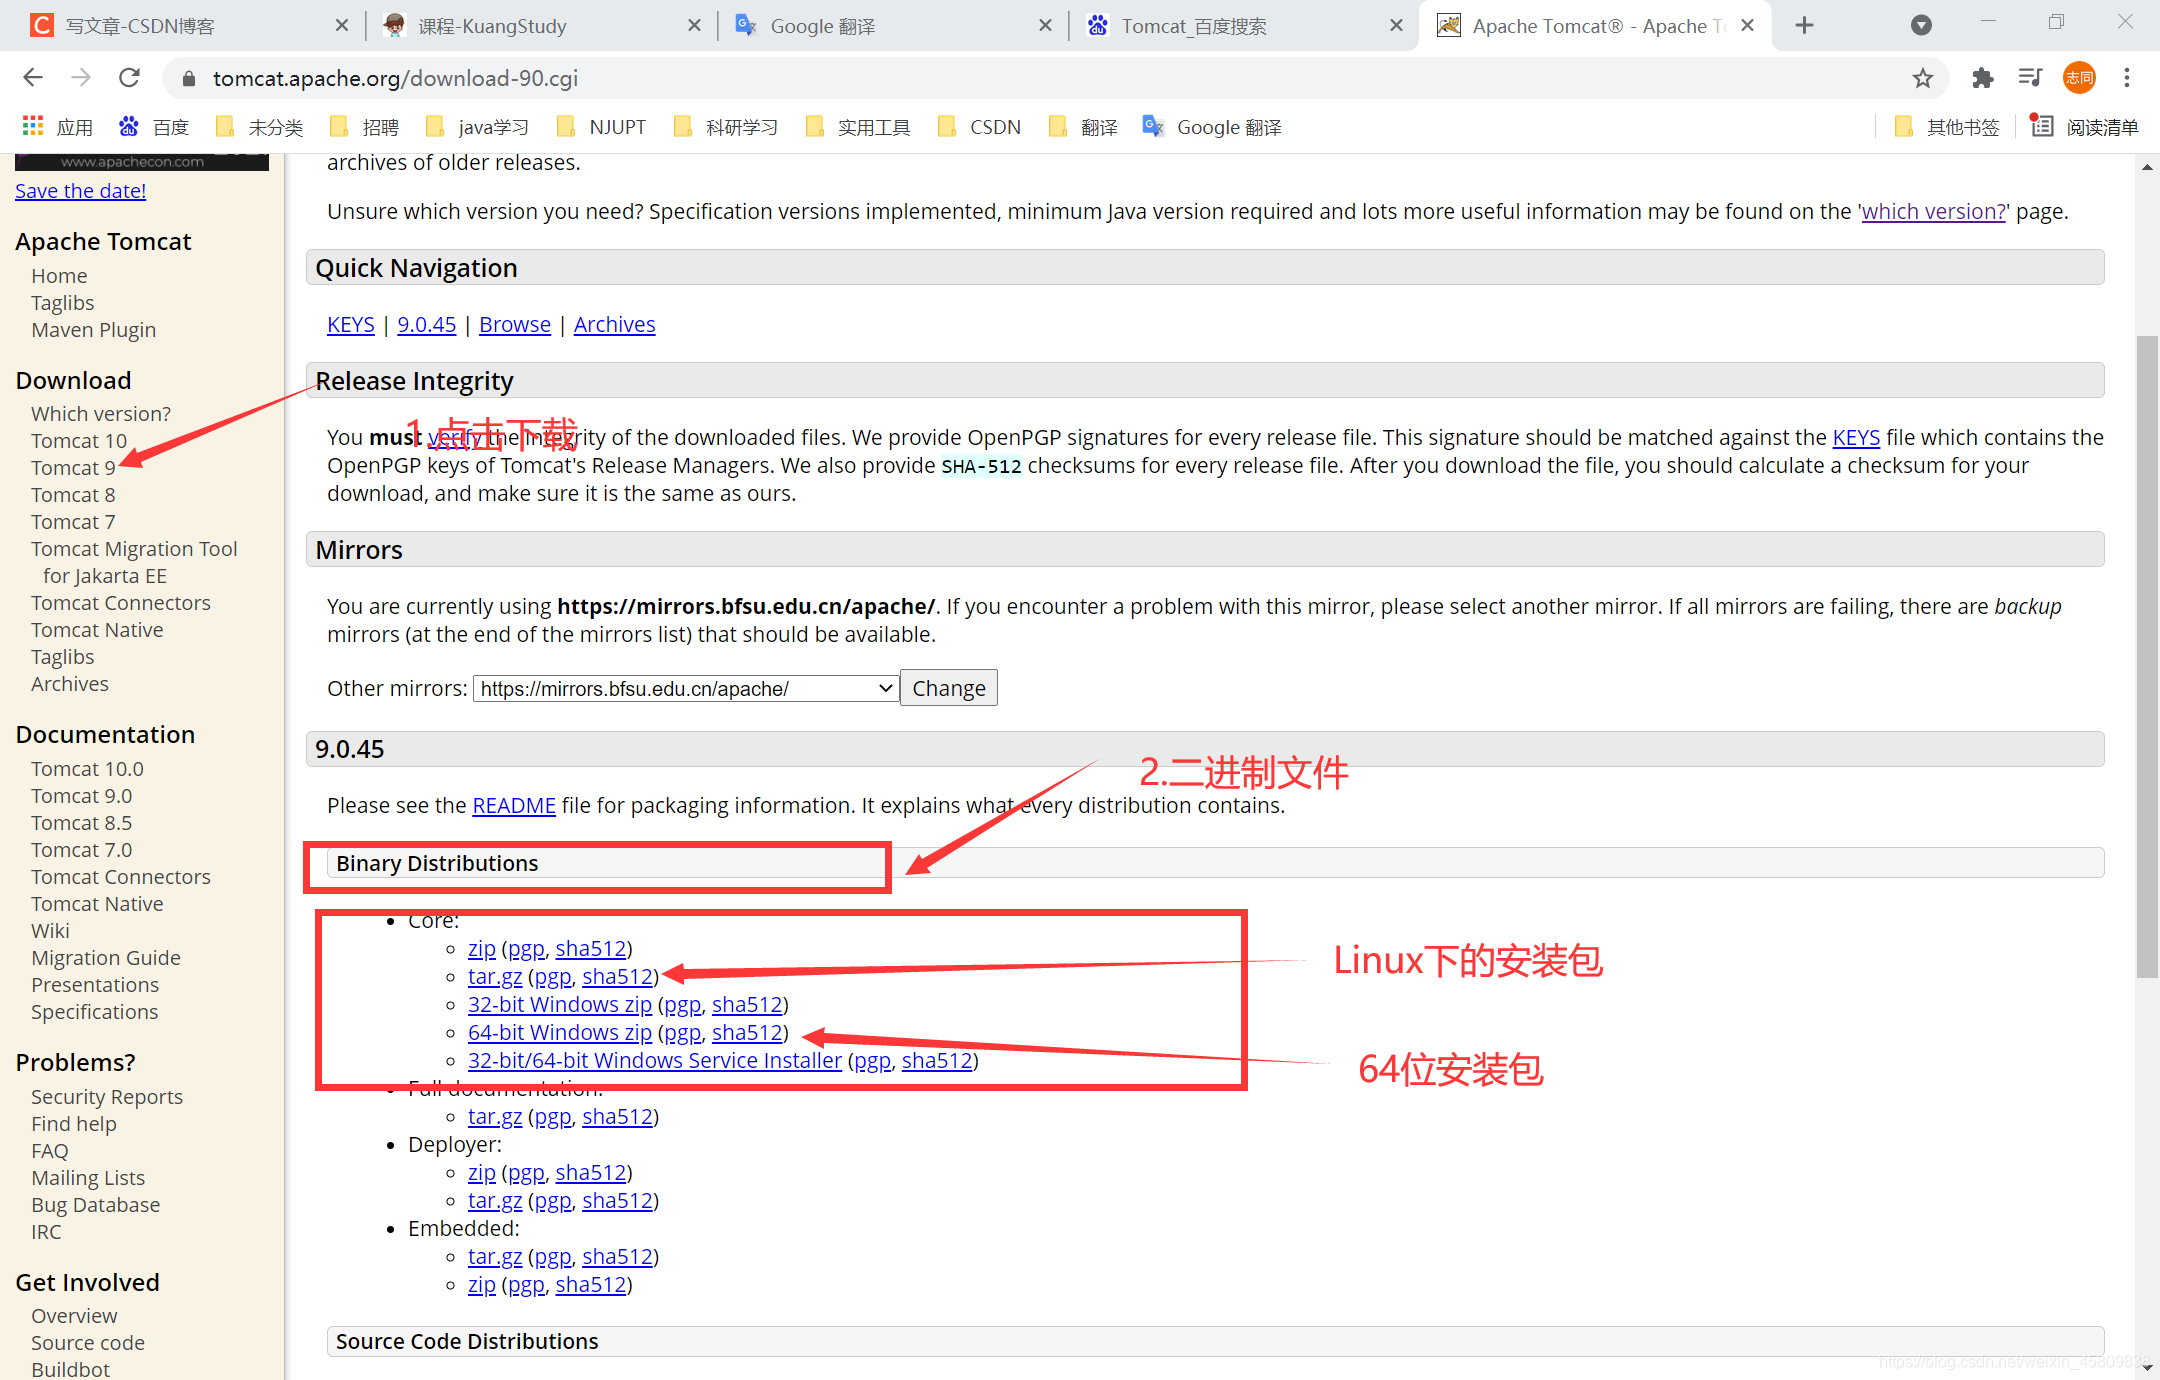The height and width of the screenshot is (1380, 2160).
Task: Go to Tomcat 10 download in sidebar
Action: click(79, 441)
